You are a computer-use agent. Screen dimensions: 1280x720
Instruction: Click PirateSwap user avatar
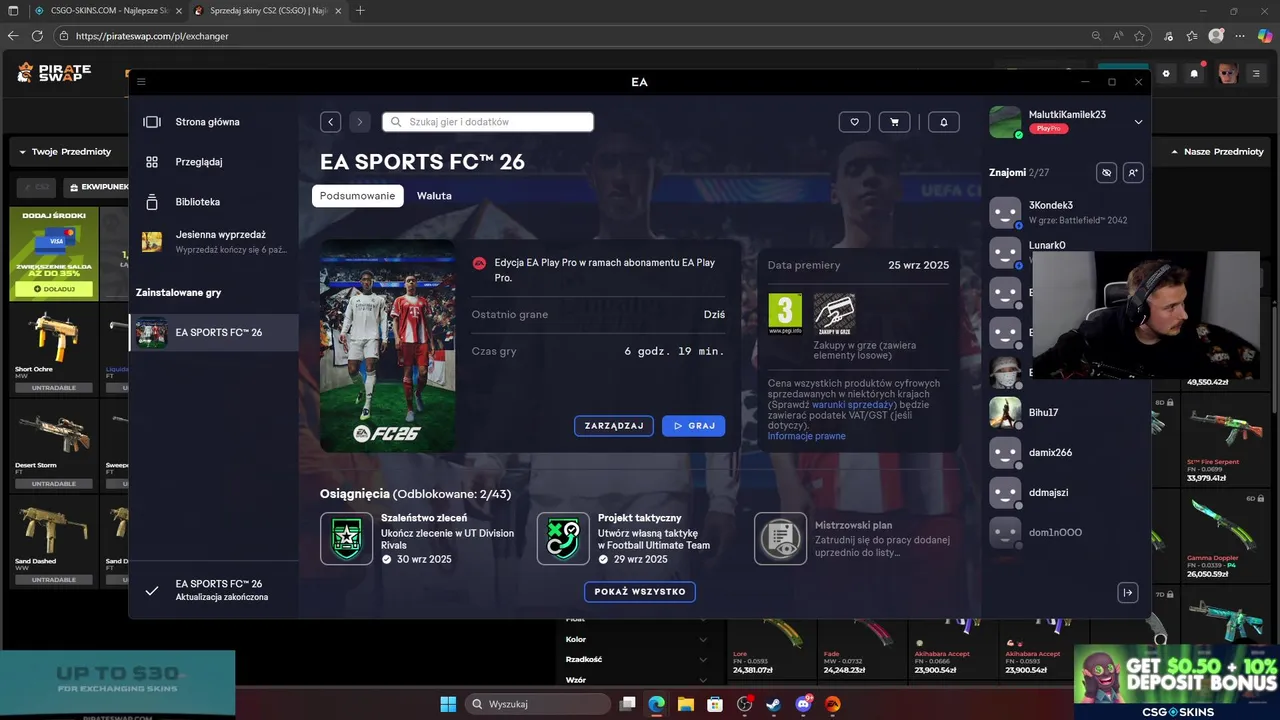click(1227, 73)
